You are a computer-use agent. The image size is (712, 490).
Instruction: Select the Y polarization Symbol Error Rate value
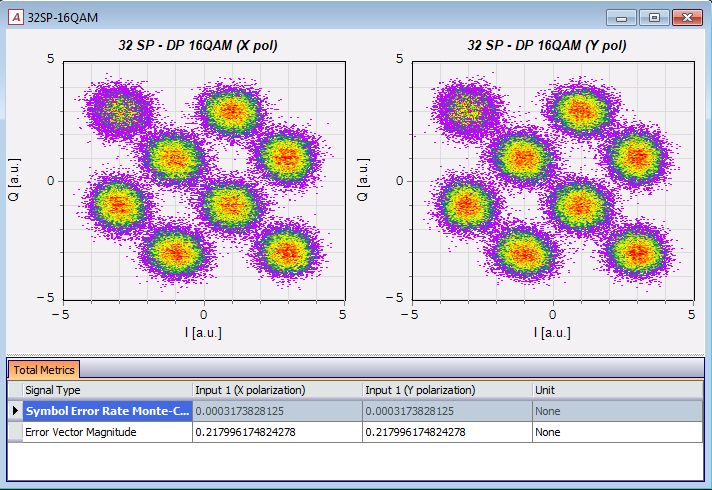[x=446, y=411]
